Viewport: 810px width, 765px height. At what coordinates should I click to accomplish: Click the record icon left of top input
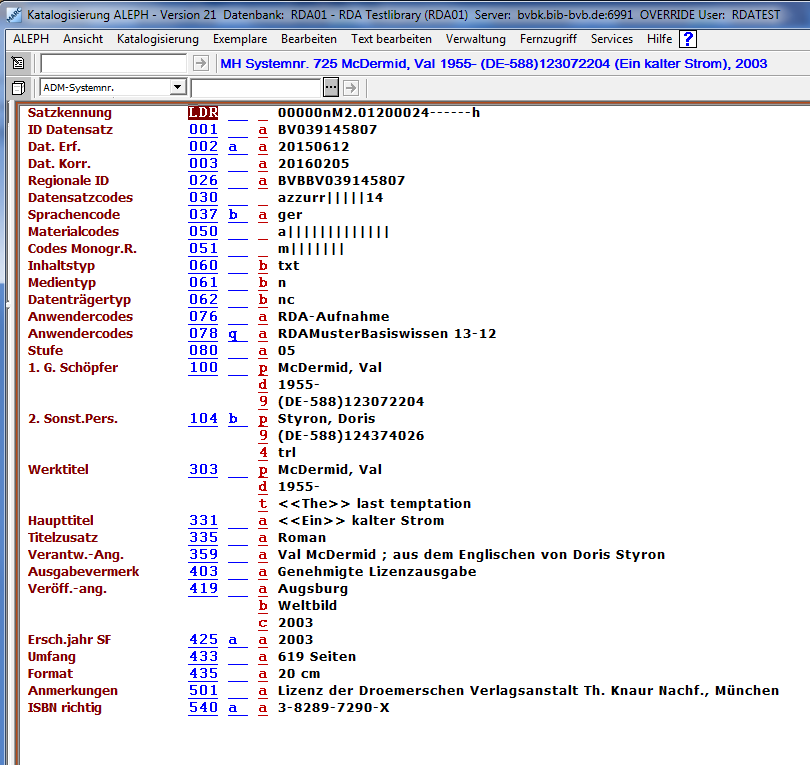(x=17, y=63)
